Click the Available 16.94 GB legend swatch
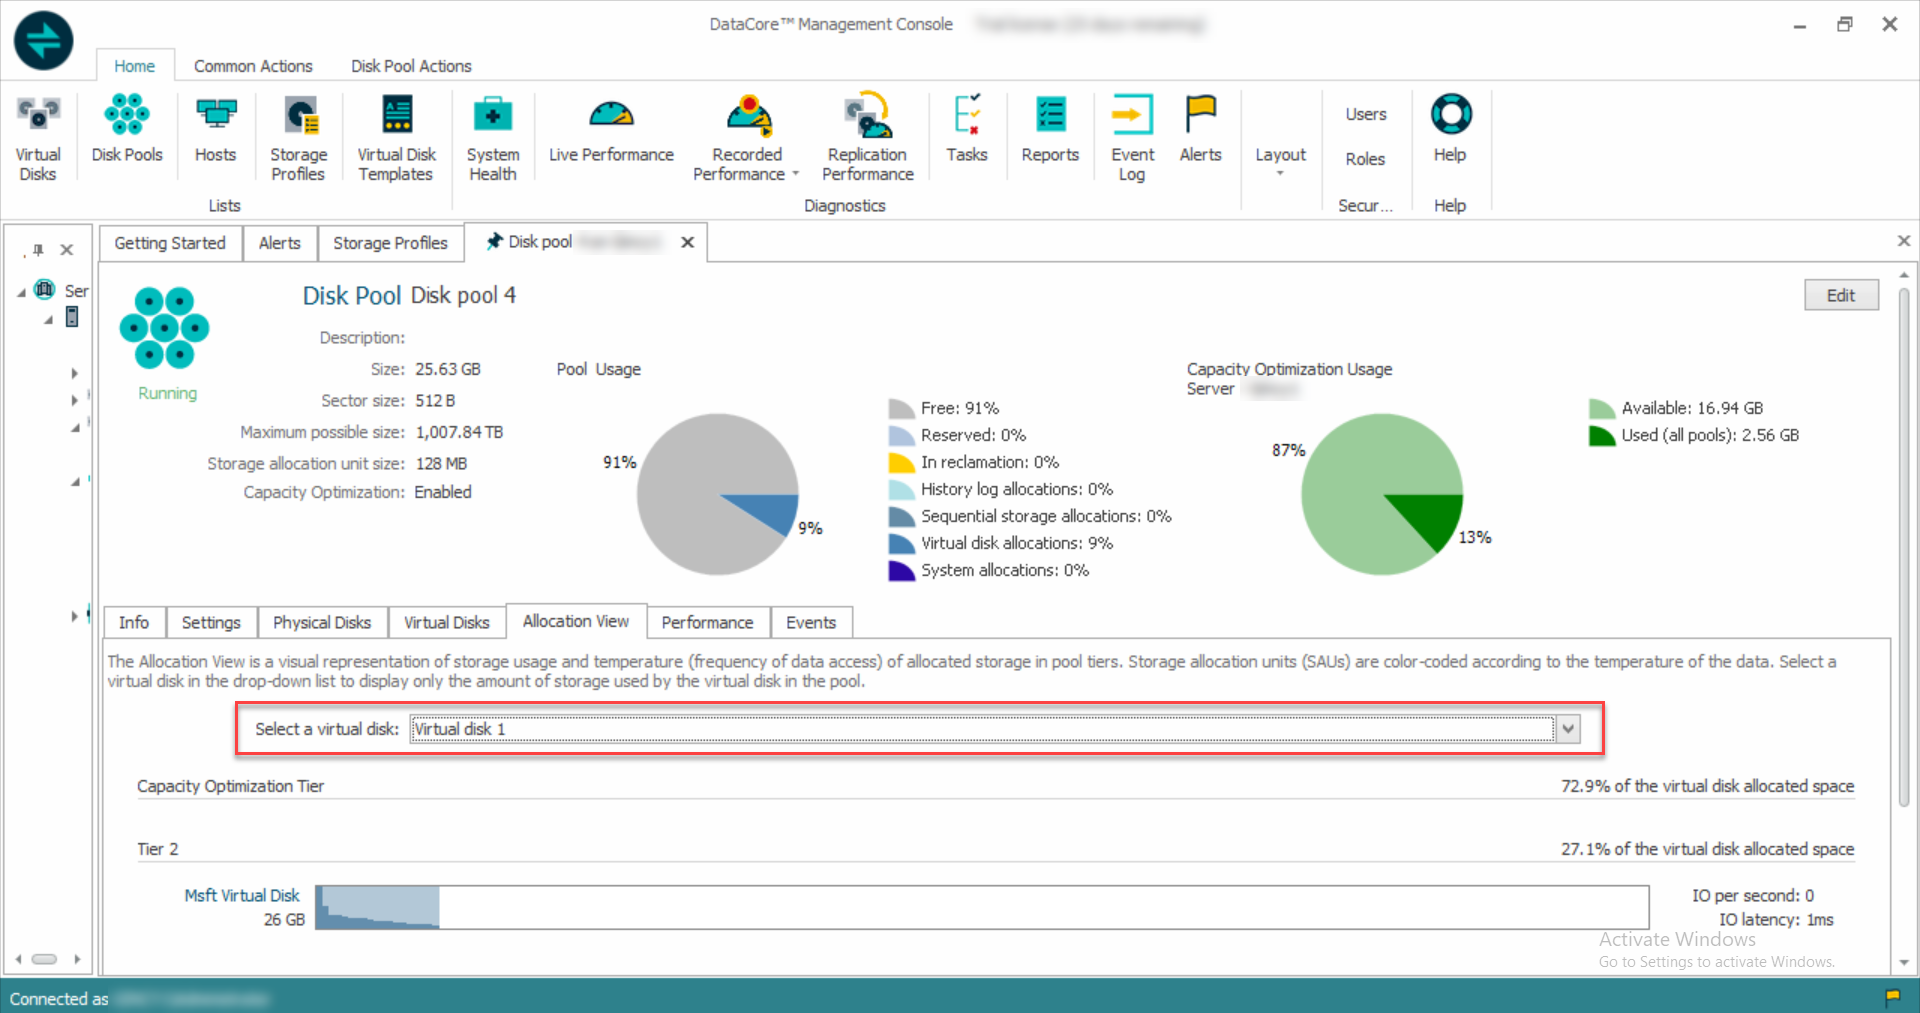The image size is (1920, 1013). tap(1601, 408)
